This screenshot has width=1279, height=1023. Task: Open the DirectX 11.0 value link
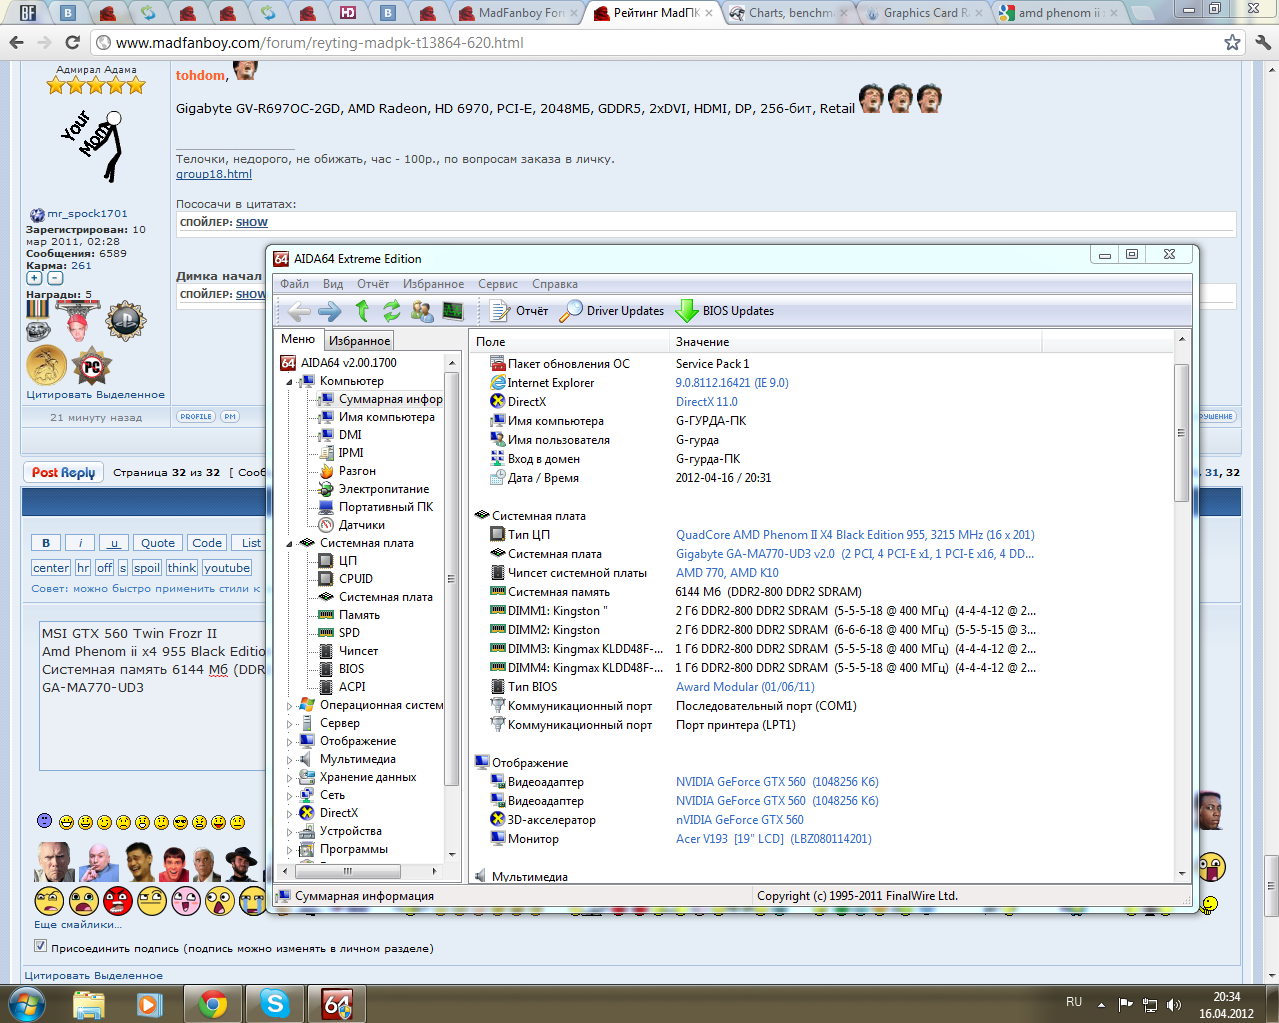[706, 402]
